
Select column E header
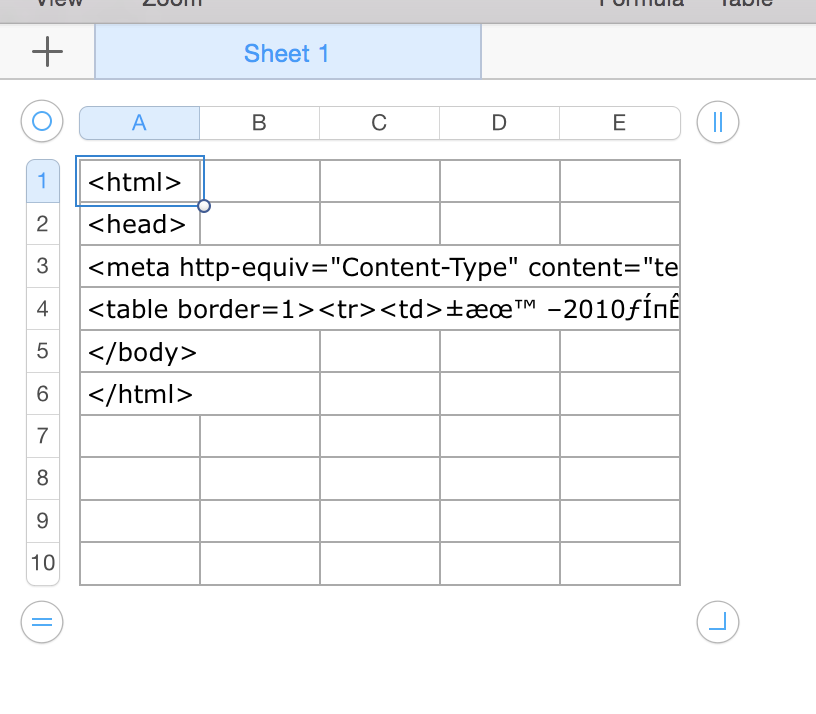pos(619,123)
